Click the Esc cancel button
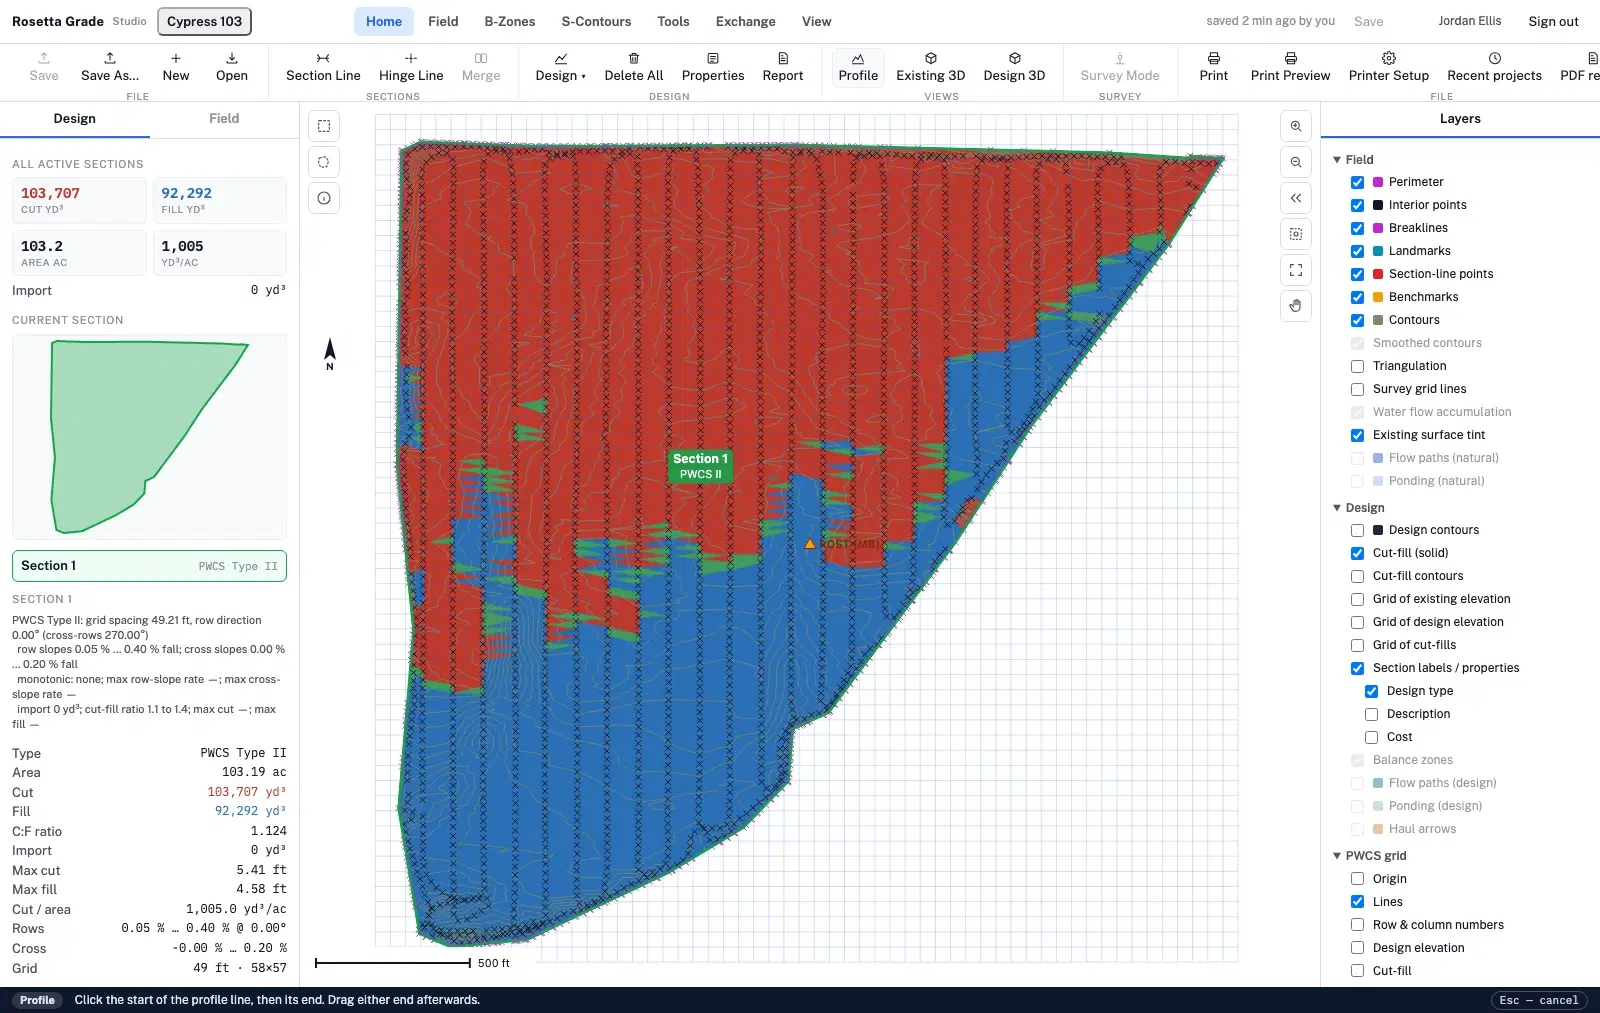The width and height of the screenshot is (1600, 1013). 1539,1000
